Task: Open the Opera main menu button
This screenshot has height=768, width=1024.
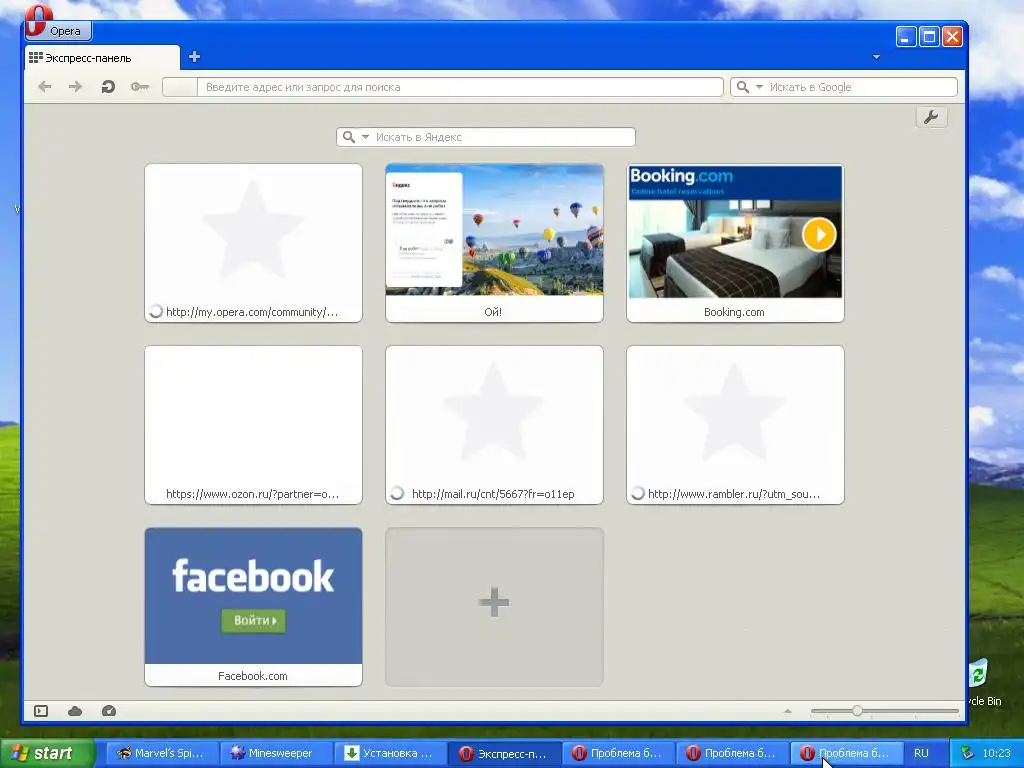Action: tap(58, 30)
